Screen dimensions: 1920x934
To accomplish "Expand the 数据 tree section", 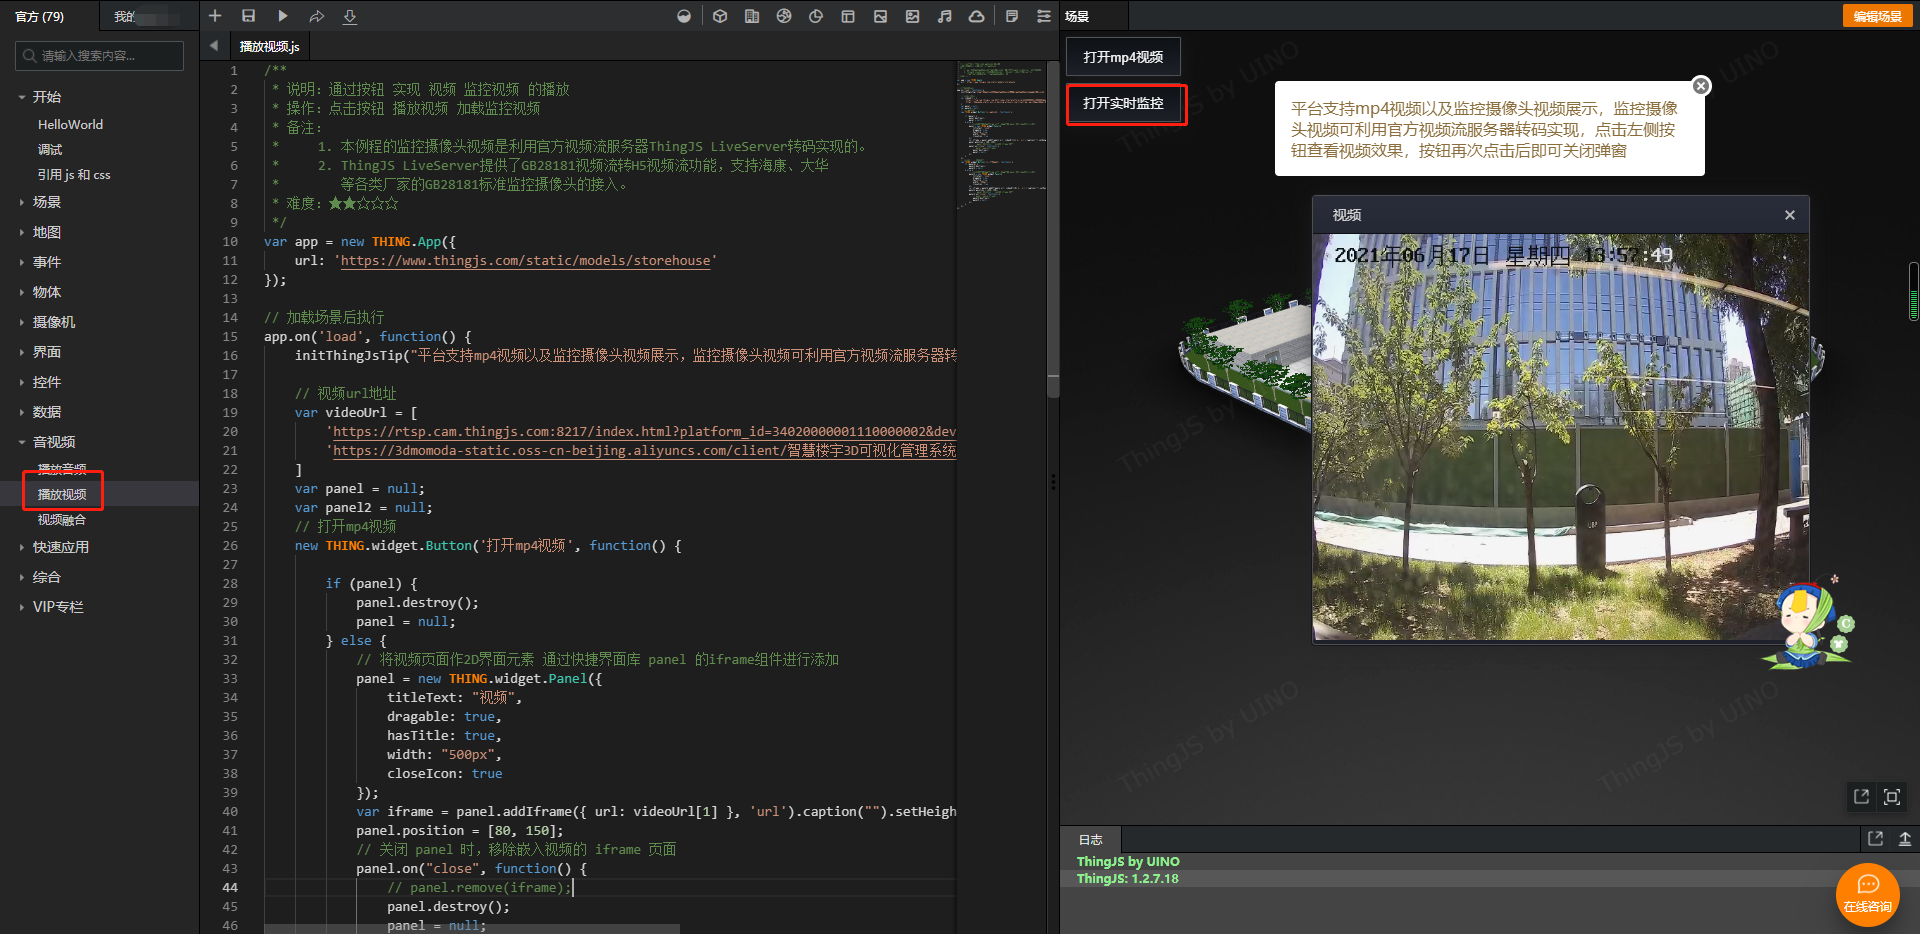I will (47, 412).
